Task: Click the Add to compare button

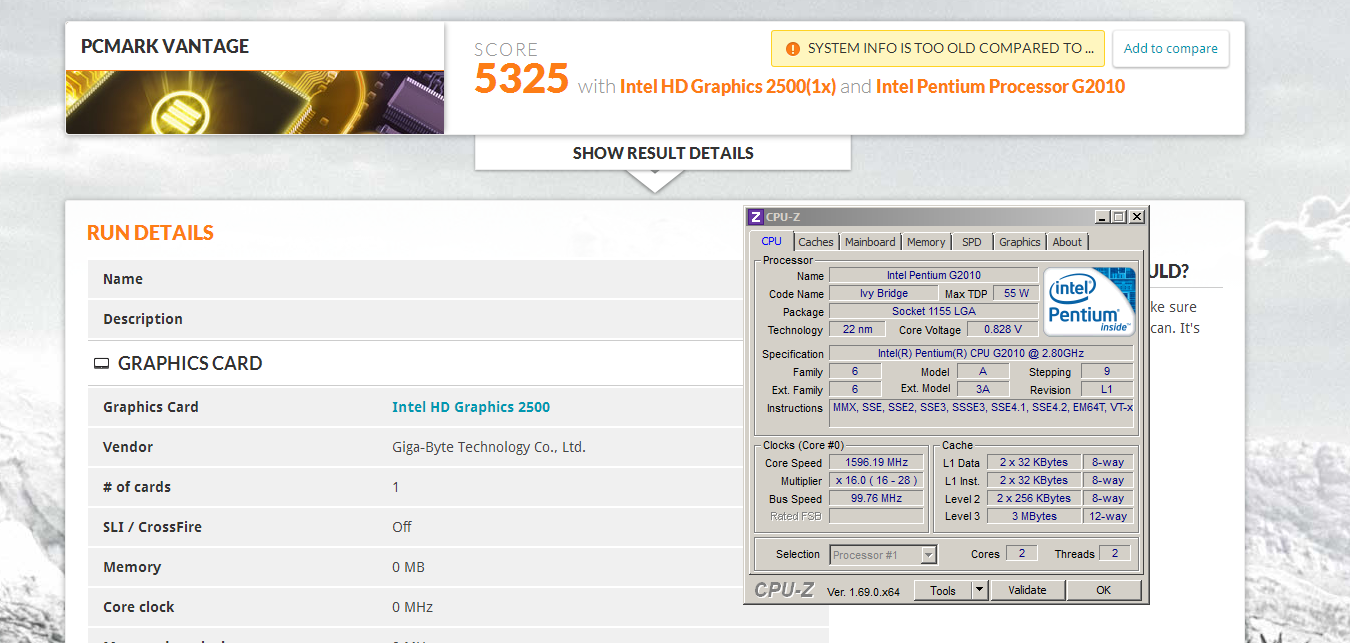Action: (x=1171, y=48)
